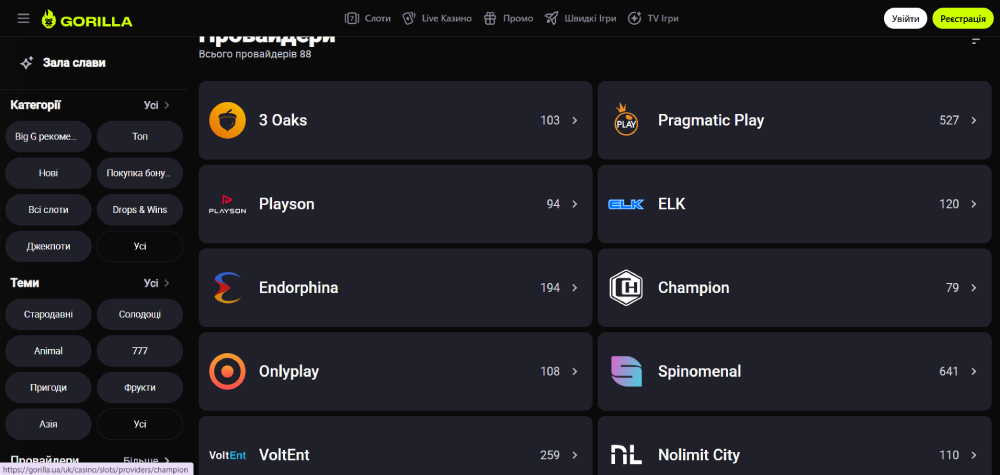This screenshot has width=1000, height=475.
Task: Open Nolimit City provider chevron
Action: (974, 455)
